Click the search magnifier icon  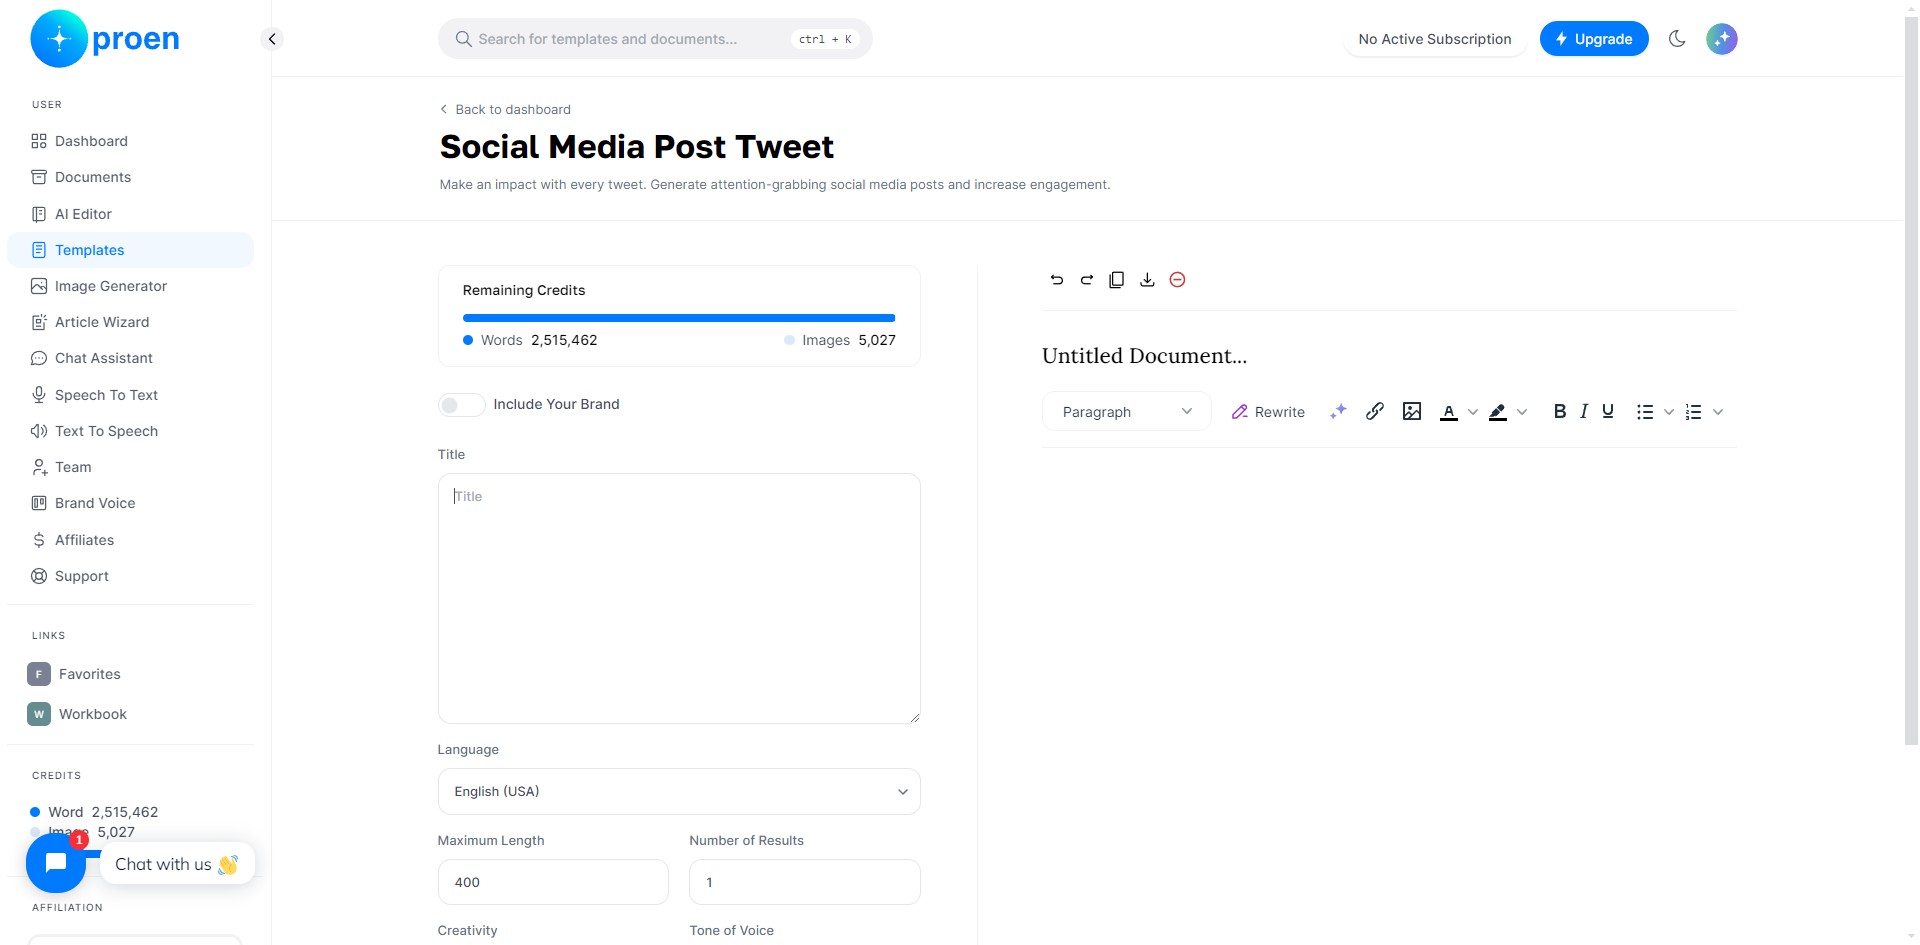click(x=463, y=39)
